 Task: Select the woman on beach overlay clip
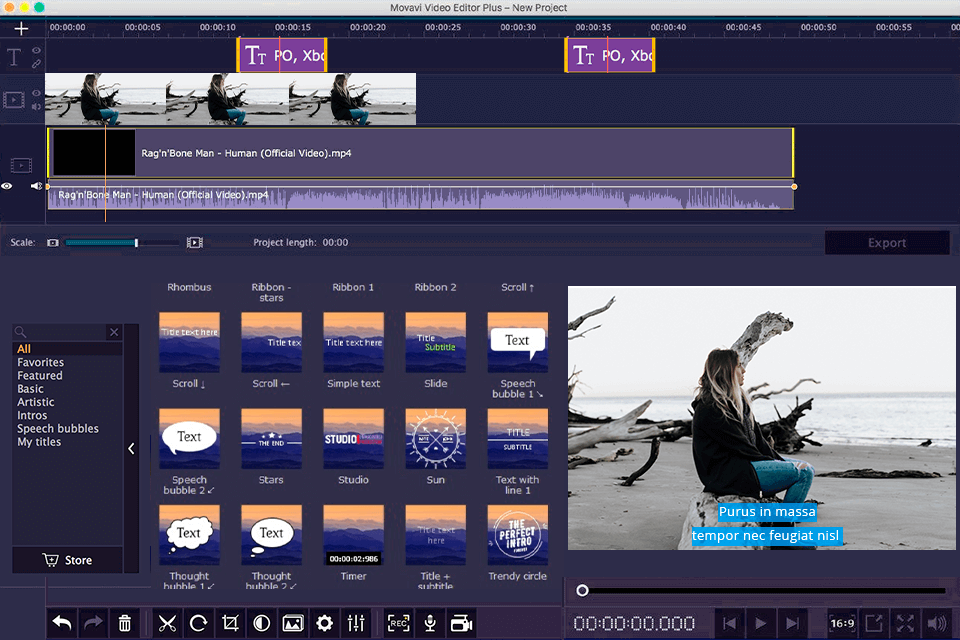pos(231,99)
